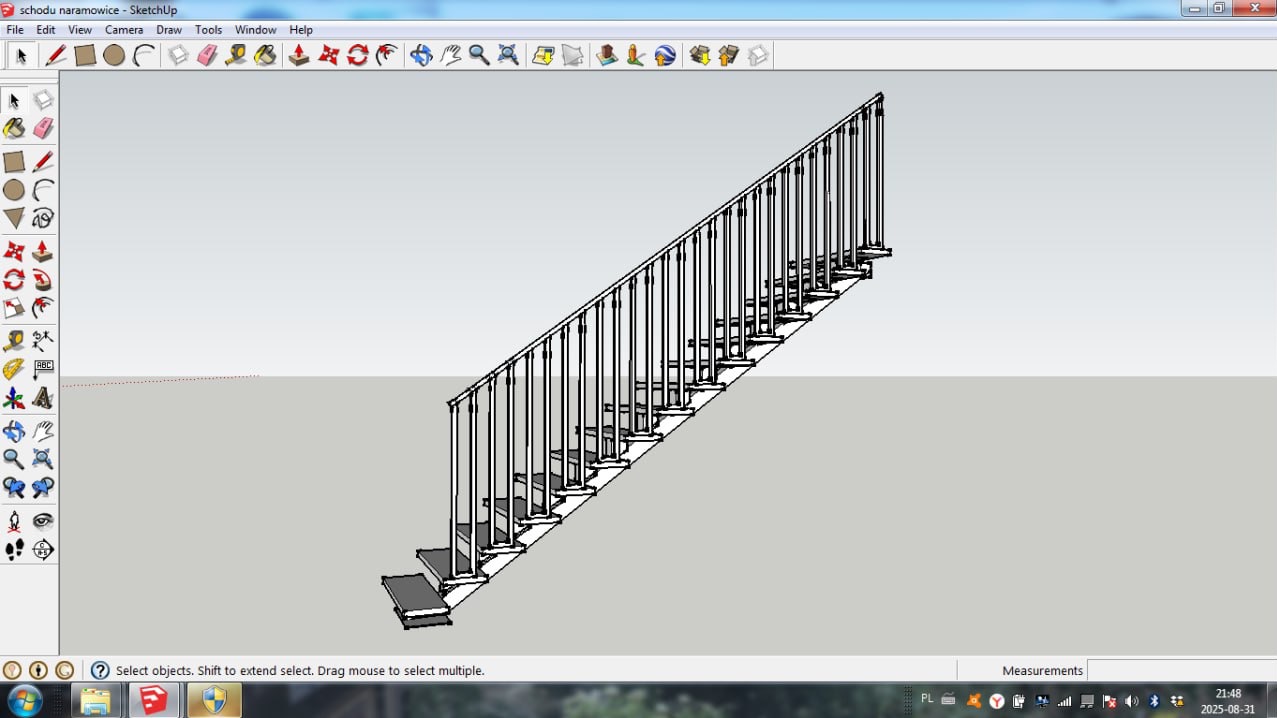Click inside the Measurements field
Image resolution: width=1277 pixels, height=718 pixels.
(1180, 670)
